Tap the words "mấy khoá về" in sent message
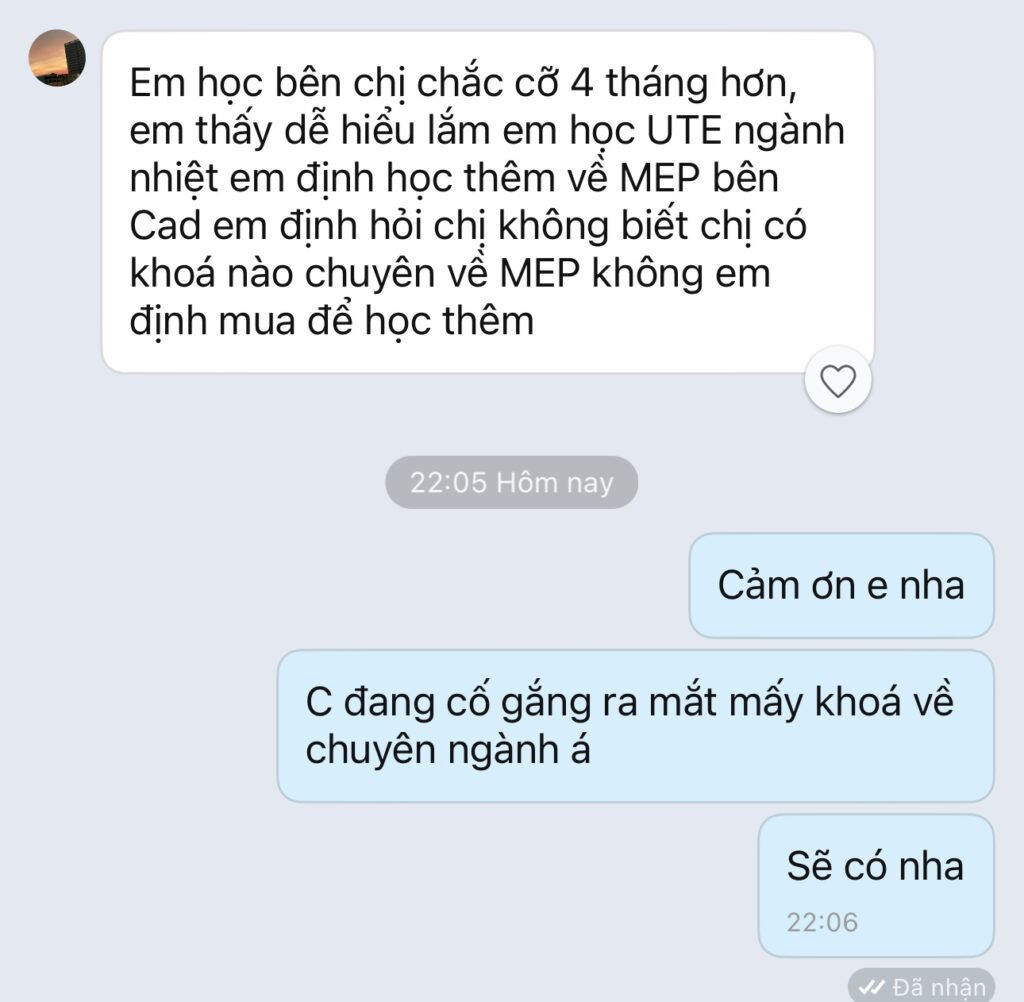Image resolution: width=1024 pixels, height=1002 pixels. click(x=841, y=702)
